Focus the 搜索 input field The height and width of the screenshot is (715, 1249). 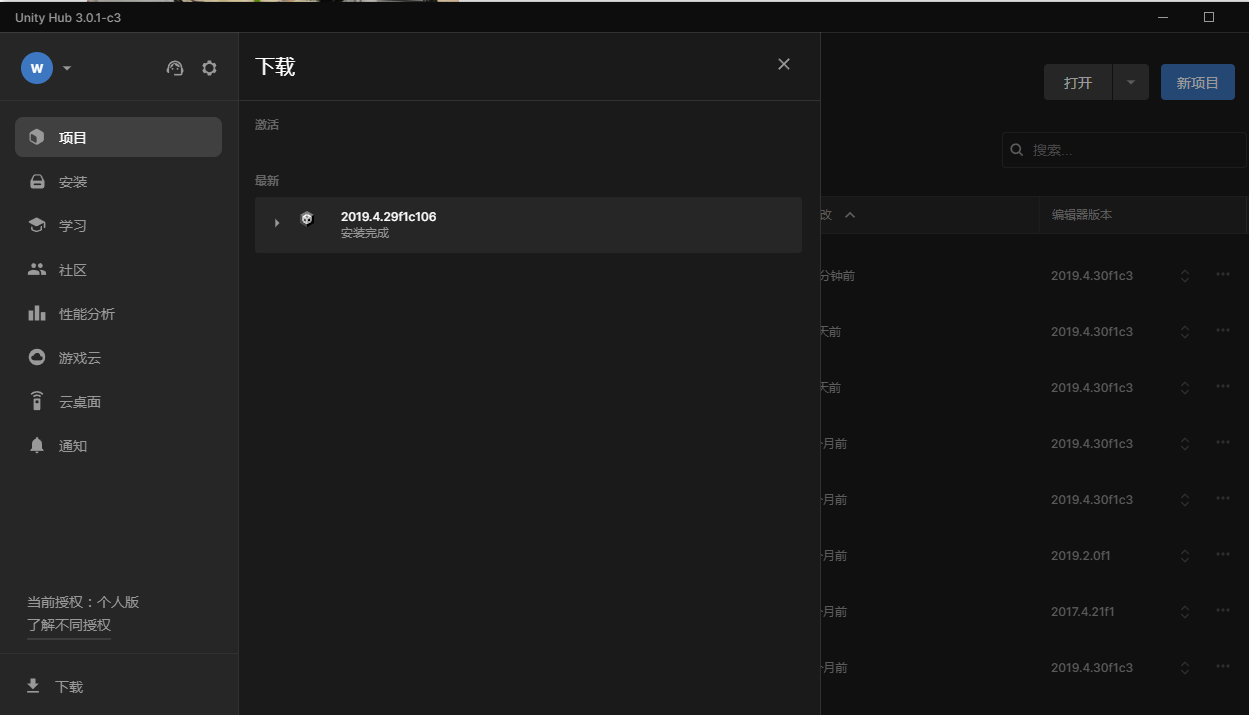click(1124, 150)
